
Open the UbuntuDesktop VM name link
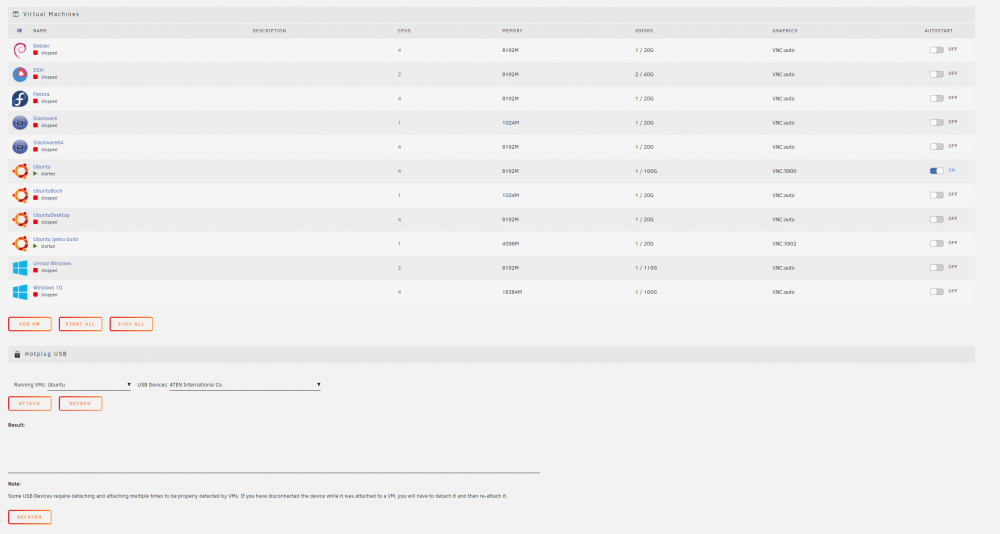(51, 215)
